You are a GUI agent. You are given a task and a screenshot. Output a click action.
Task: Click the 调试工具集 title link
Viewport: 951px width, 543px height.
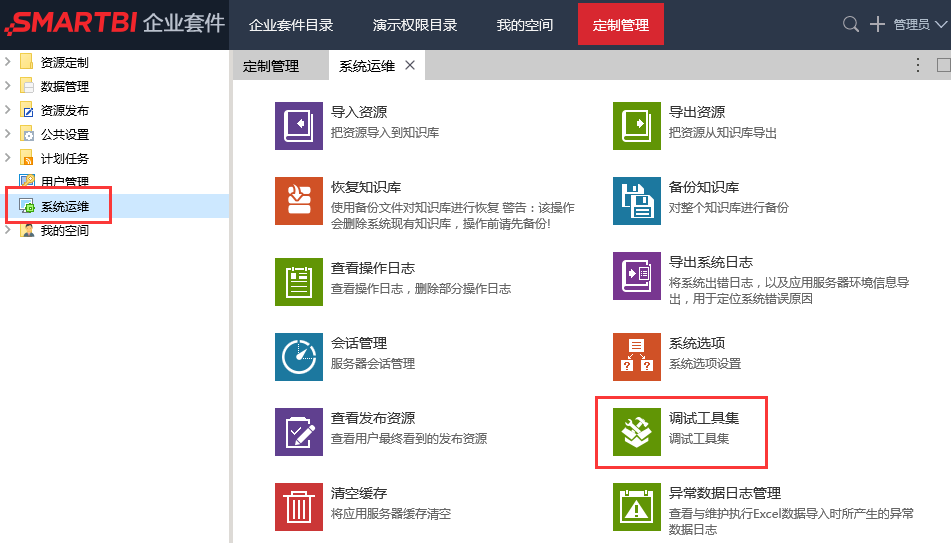tap(704, 418)
